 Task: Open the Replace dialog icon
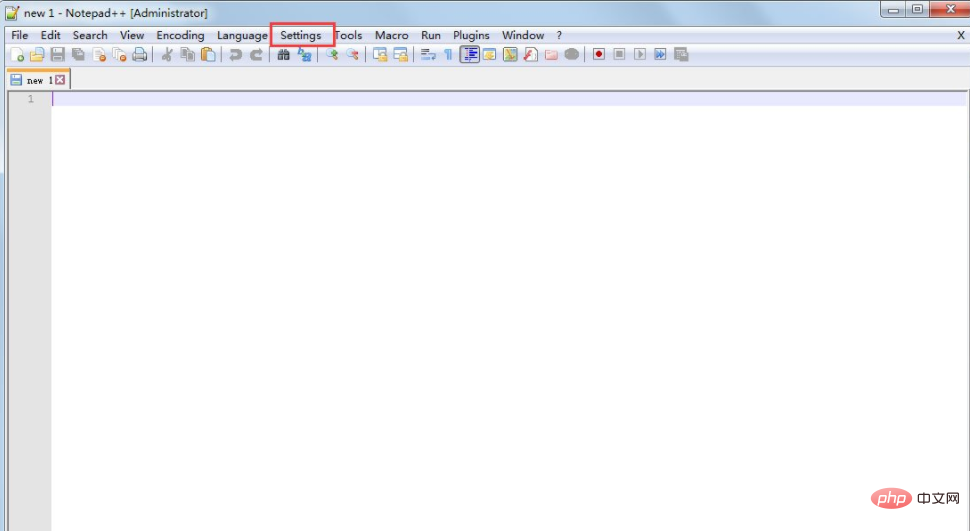304,54
